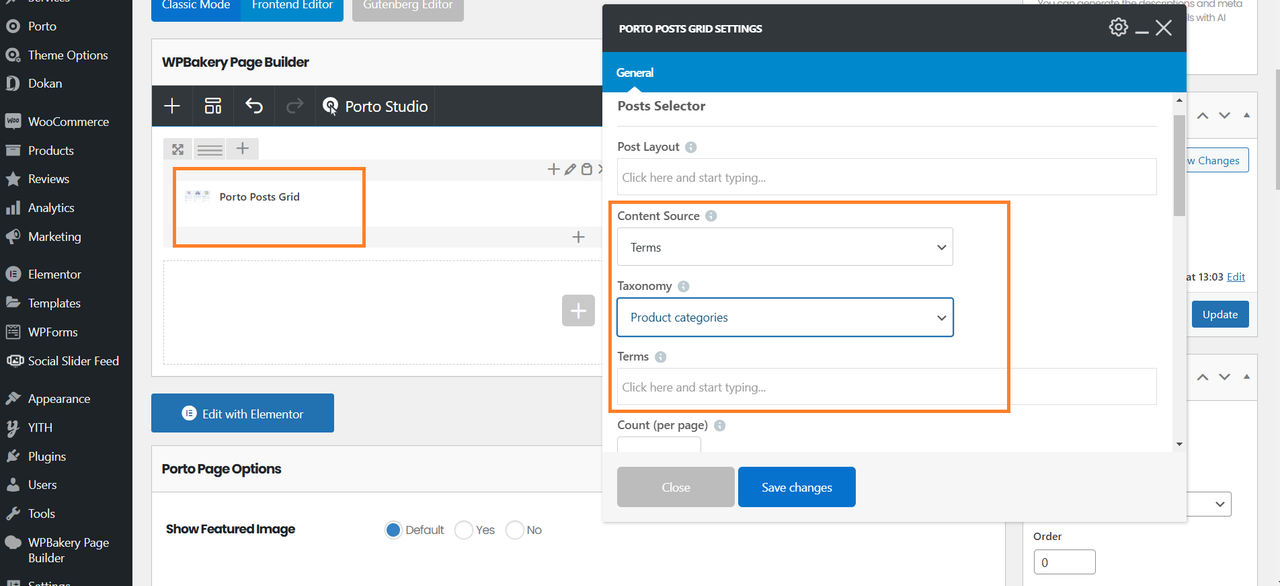Click the Order number field

(x=1064, y=562)
